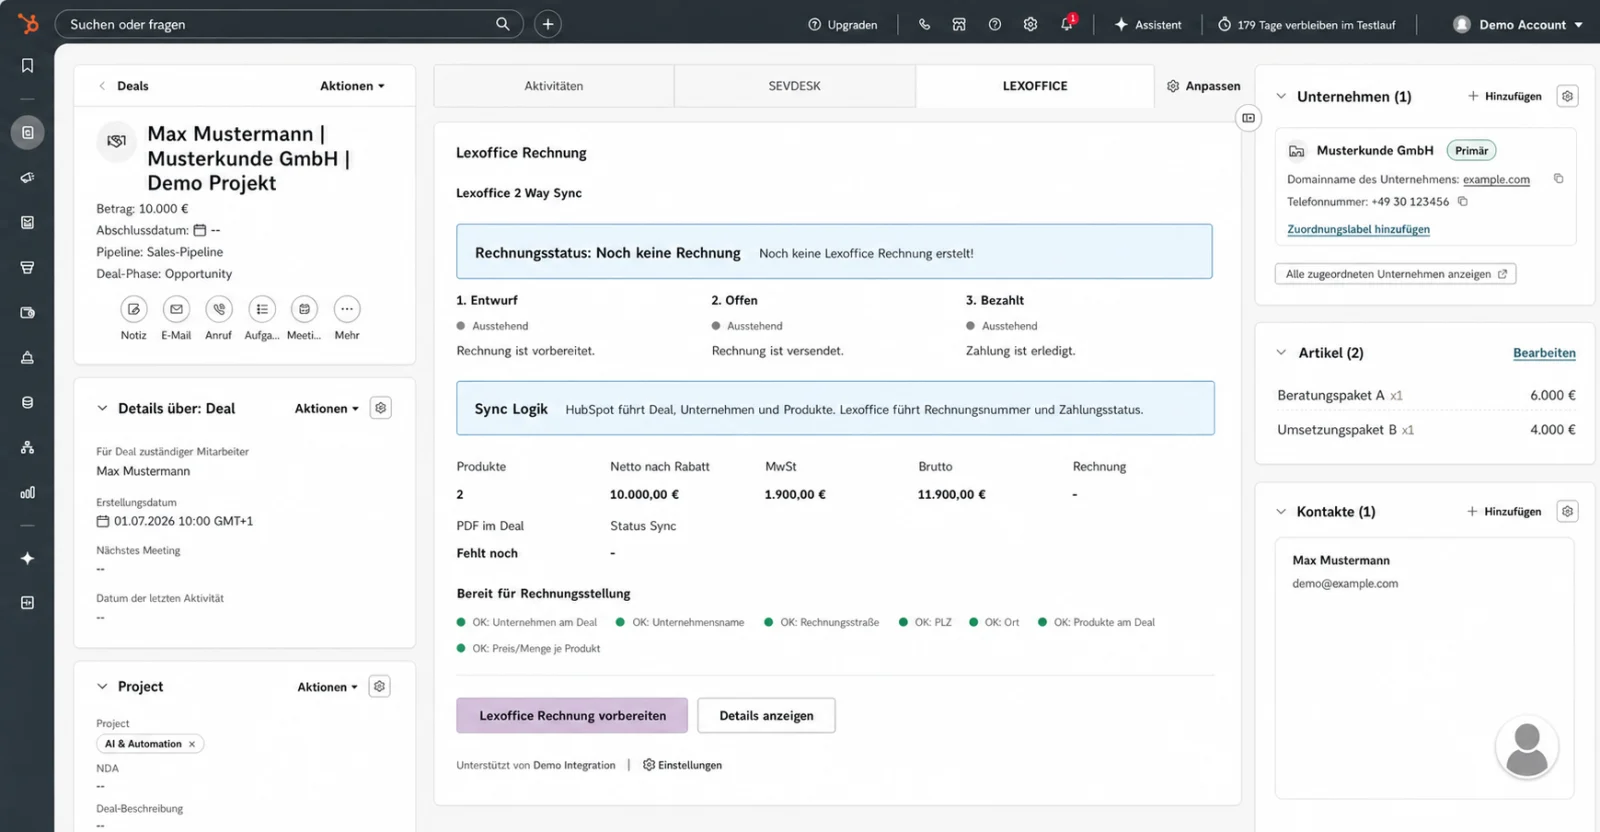Open the settings gear in top bar
The width and height of the screenshot is (1600, 832).
(1030, 25)
